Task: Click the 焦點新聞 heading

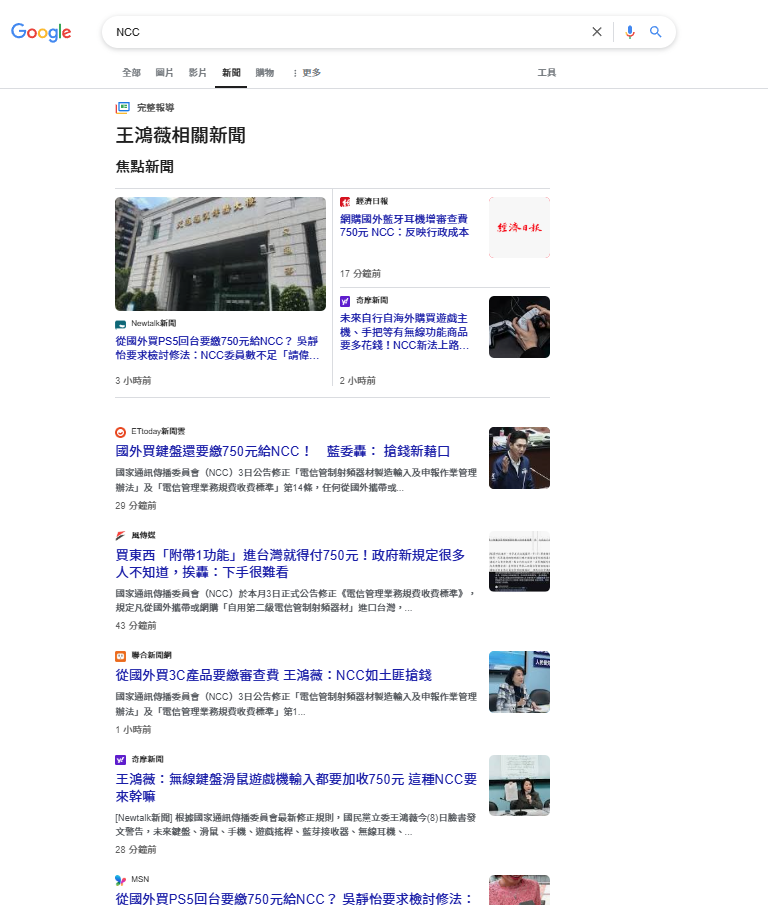Action: click(145, 167)
